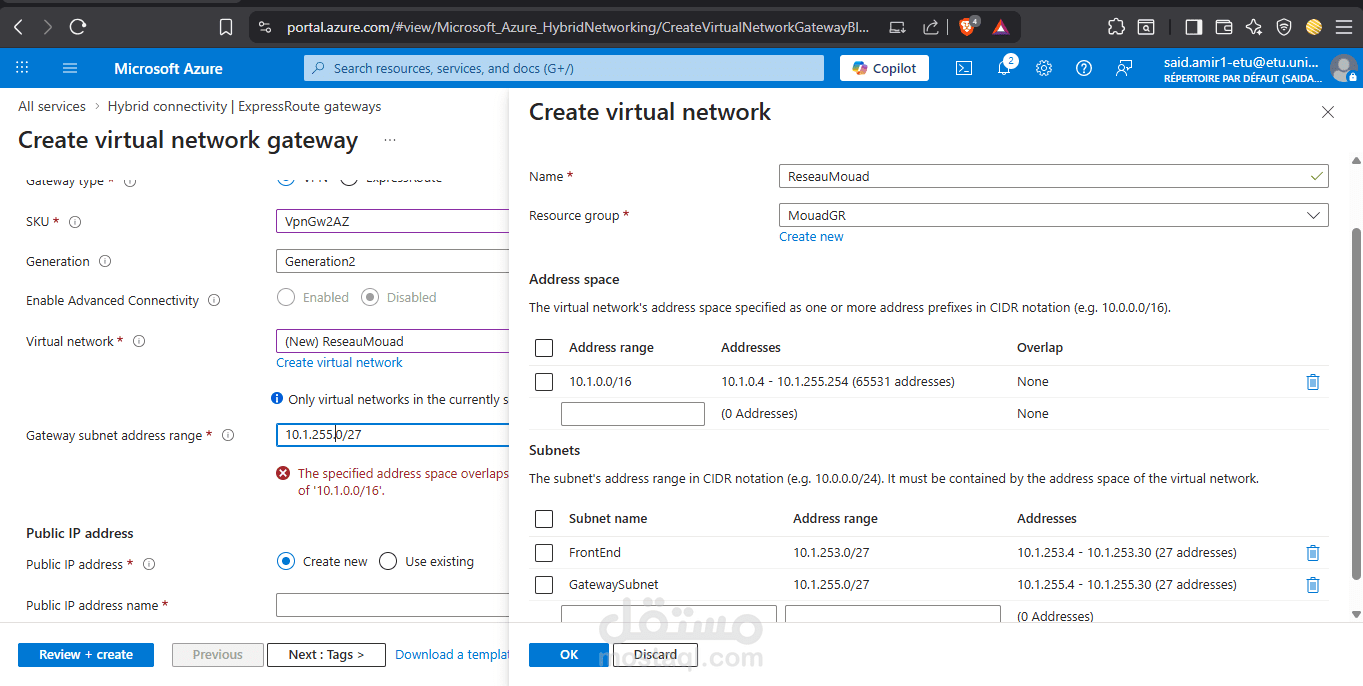Image resolution: width=1363 pixels, height=686 pixels.
Task: Click the help question mark icon
Action: [x=1084, y=68]
